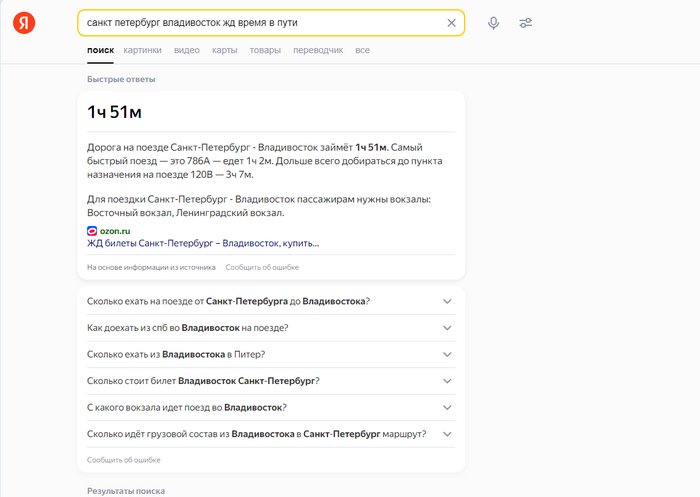Viewport: 700px width, 497px height.
Task: Click the ozon.ru favicon icon
Action: (x=92, y=231)
